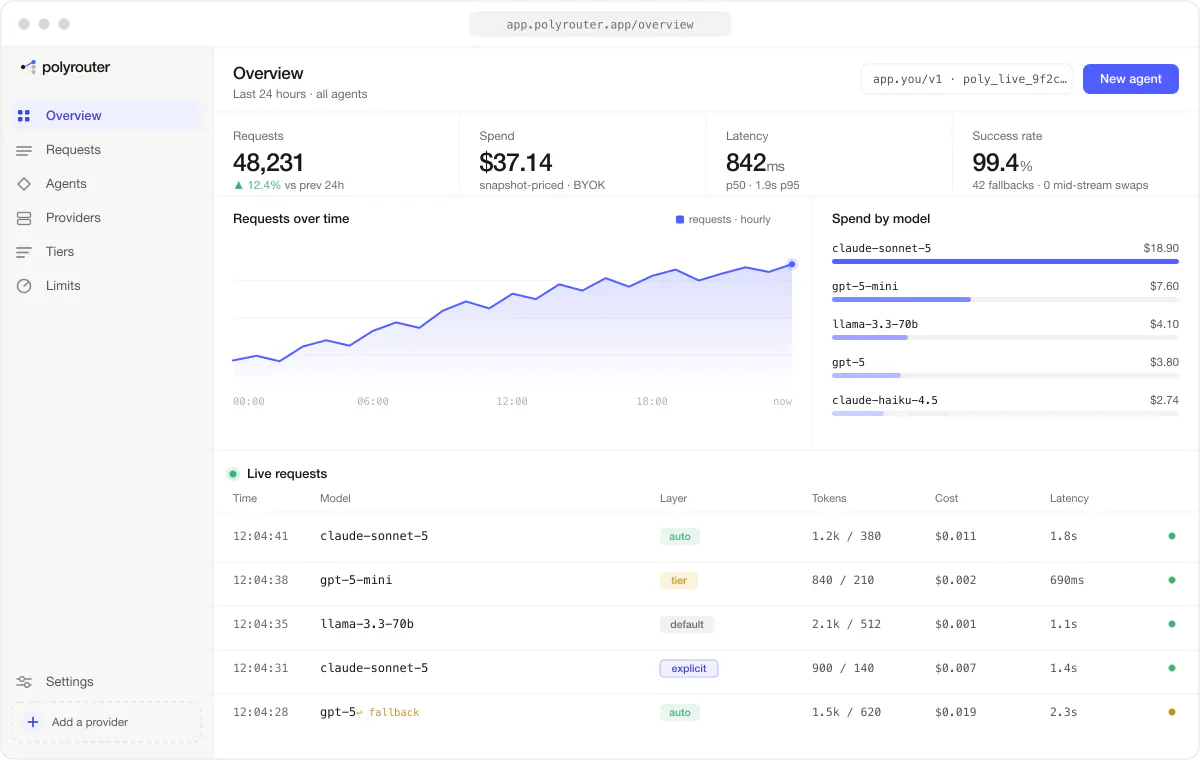
Task: Click the Model column header
Action: pyautogui.click(x=335, y=498)
